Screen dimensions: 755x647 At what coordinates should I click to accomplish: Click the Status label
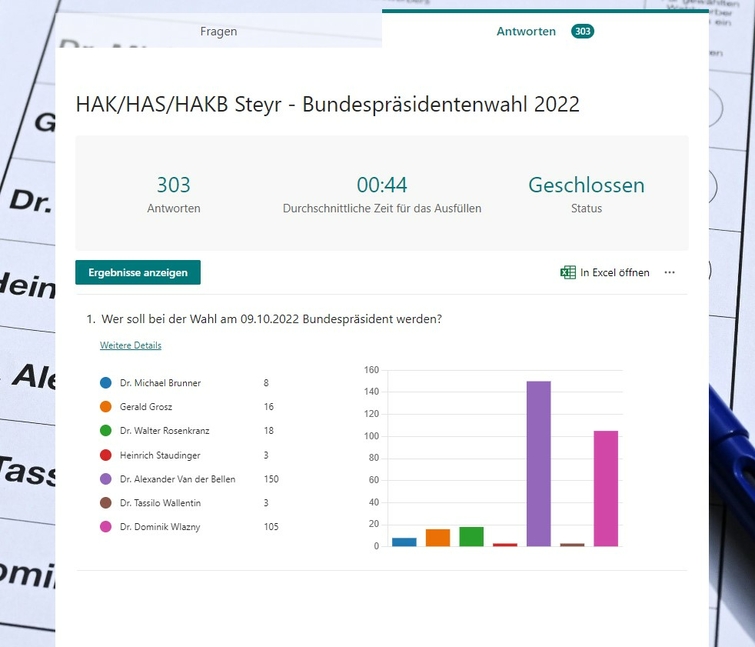point(586,208)
